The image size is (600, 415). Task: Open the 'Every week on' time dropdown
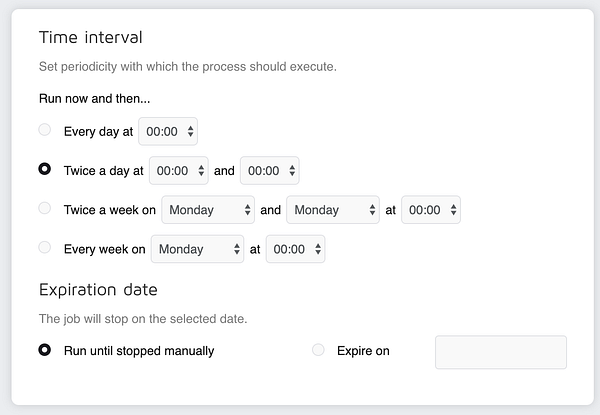tap(295, 249)
